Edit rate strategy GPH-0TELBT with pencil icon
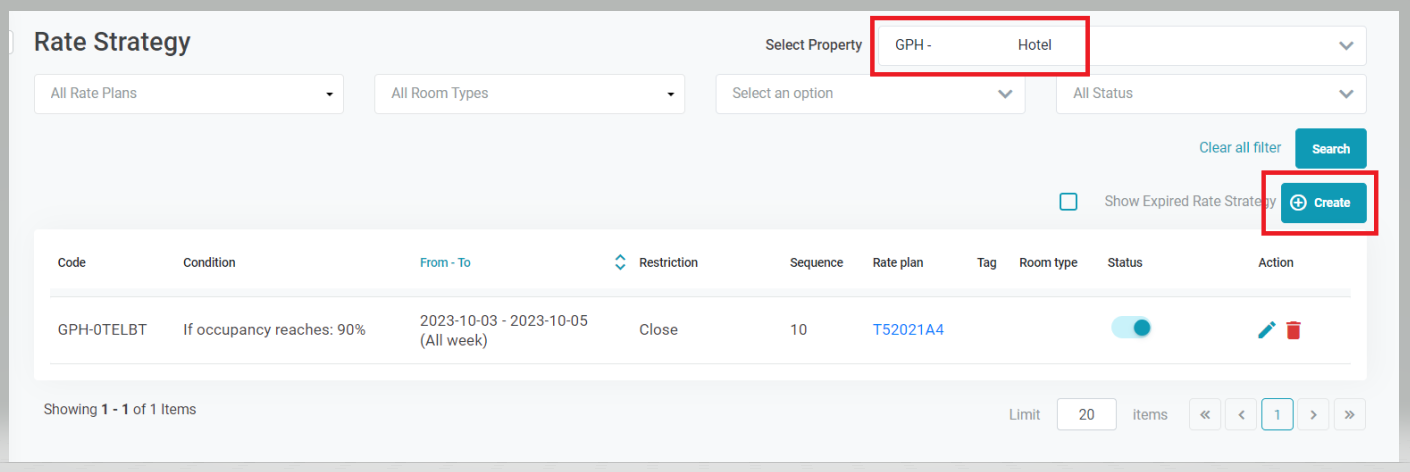The image size is (1410, 472). 1266,330
